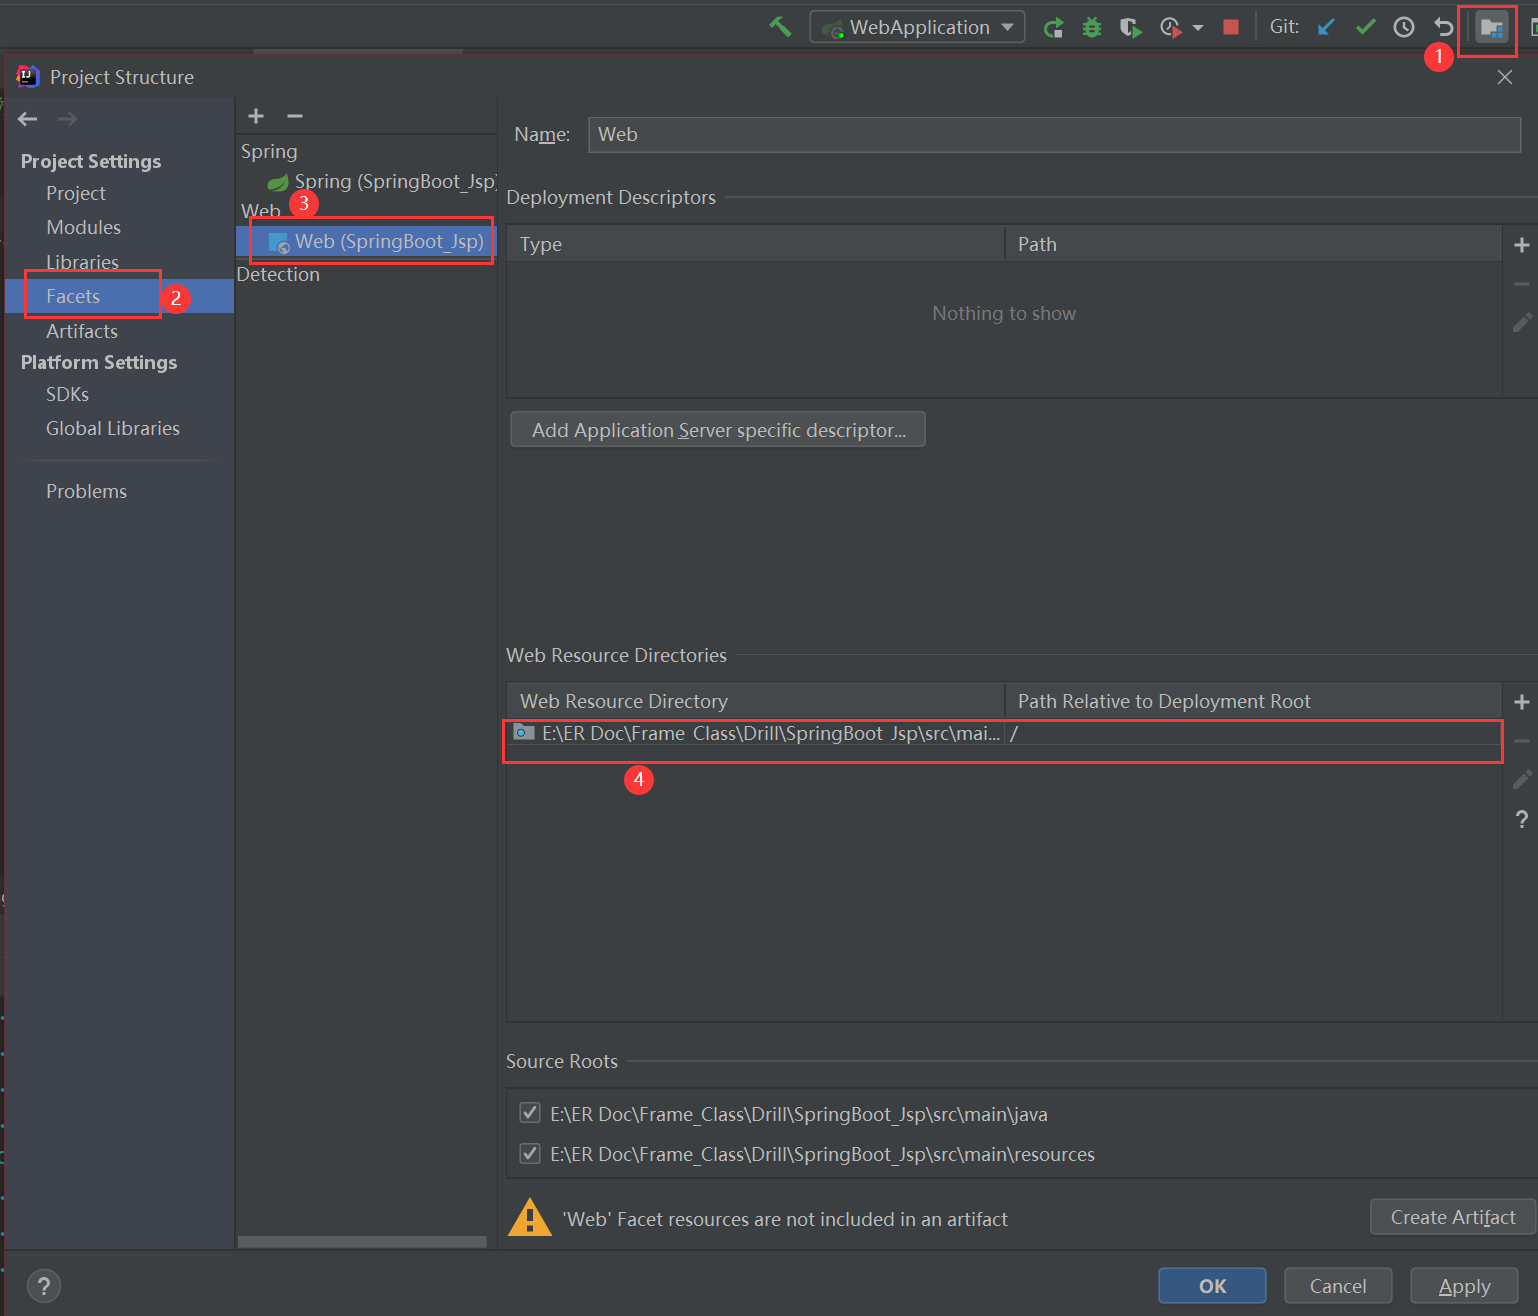Click the facet list horizontal scrollbar
The height and width of the screenshot is (1316, 1538).
tap(362, 1242)
